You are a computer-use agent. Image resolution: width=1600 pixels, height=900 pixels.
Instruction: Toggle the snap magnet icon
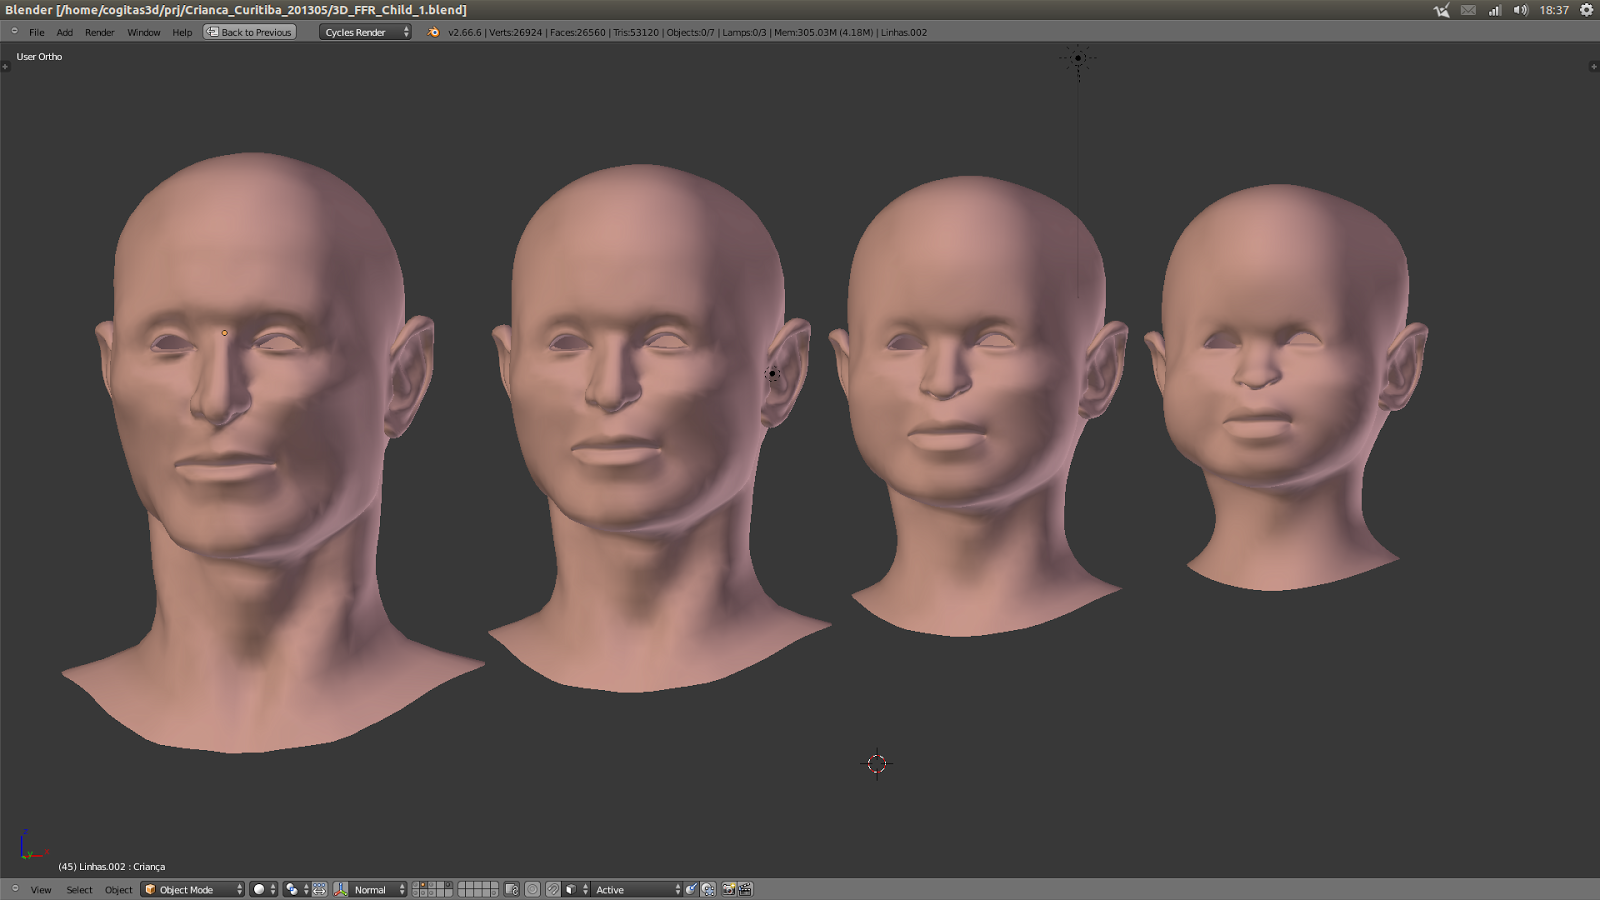coord(554,889)
